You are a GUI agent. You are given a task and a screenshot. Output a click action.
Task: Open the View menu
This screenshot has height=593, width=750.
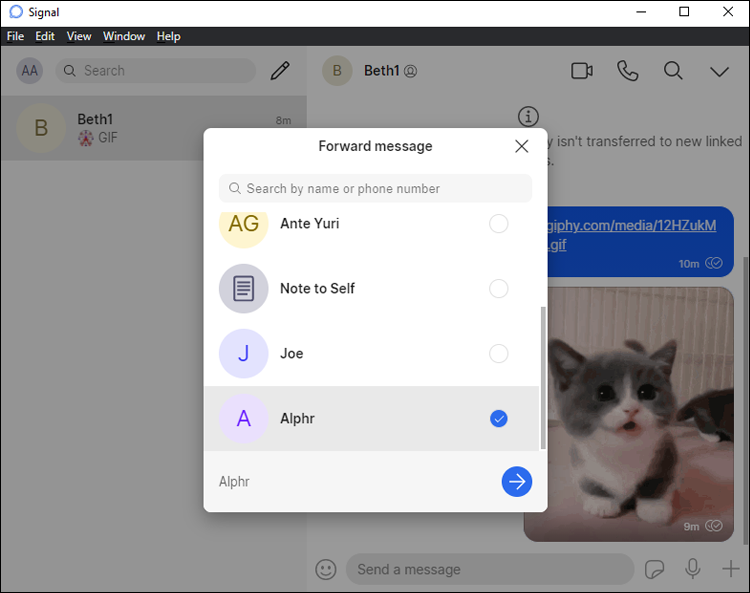[79, 36]
